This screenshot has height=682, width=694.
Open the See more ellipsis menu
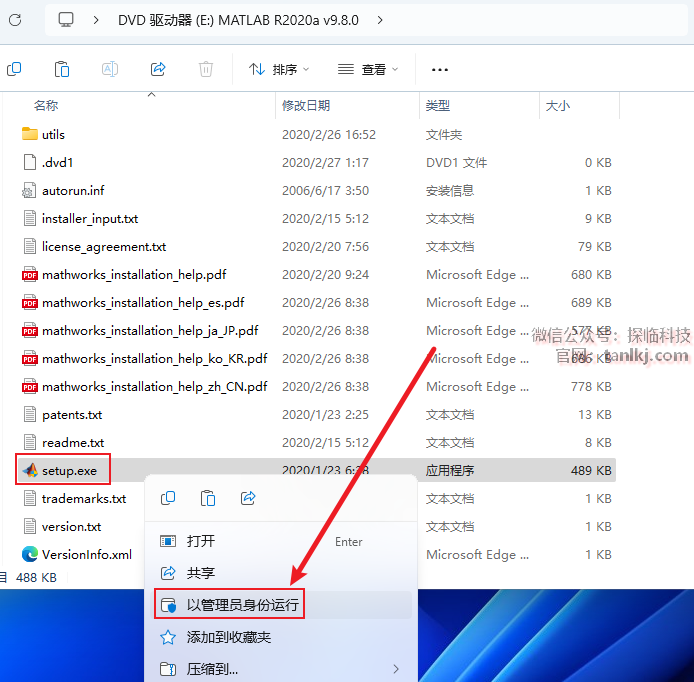[x=440, y=69]
